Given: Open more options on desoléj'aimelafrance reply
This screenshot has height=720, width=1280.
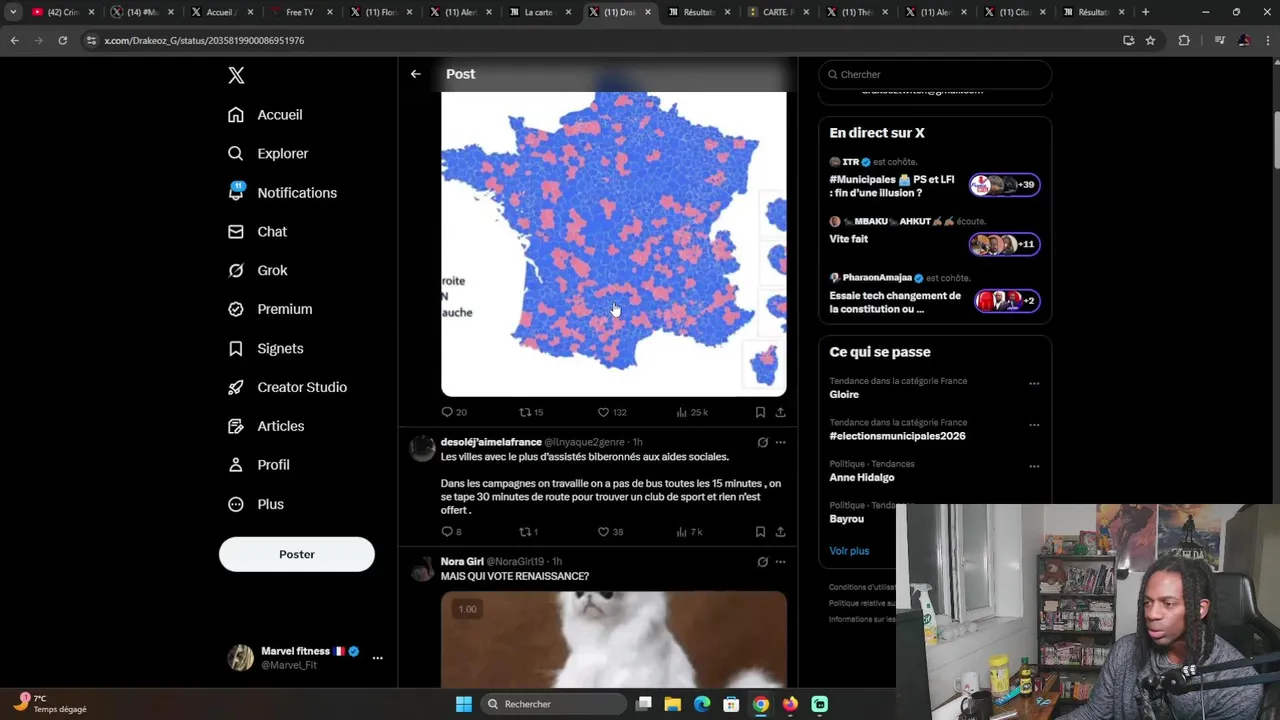Looking at the screenshot, I should click(x=780, y=442).
